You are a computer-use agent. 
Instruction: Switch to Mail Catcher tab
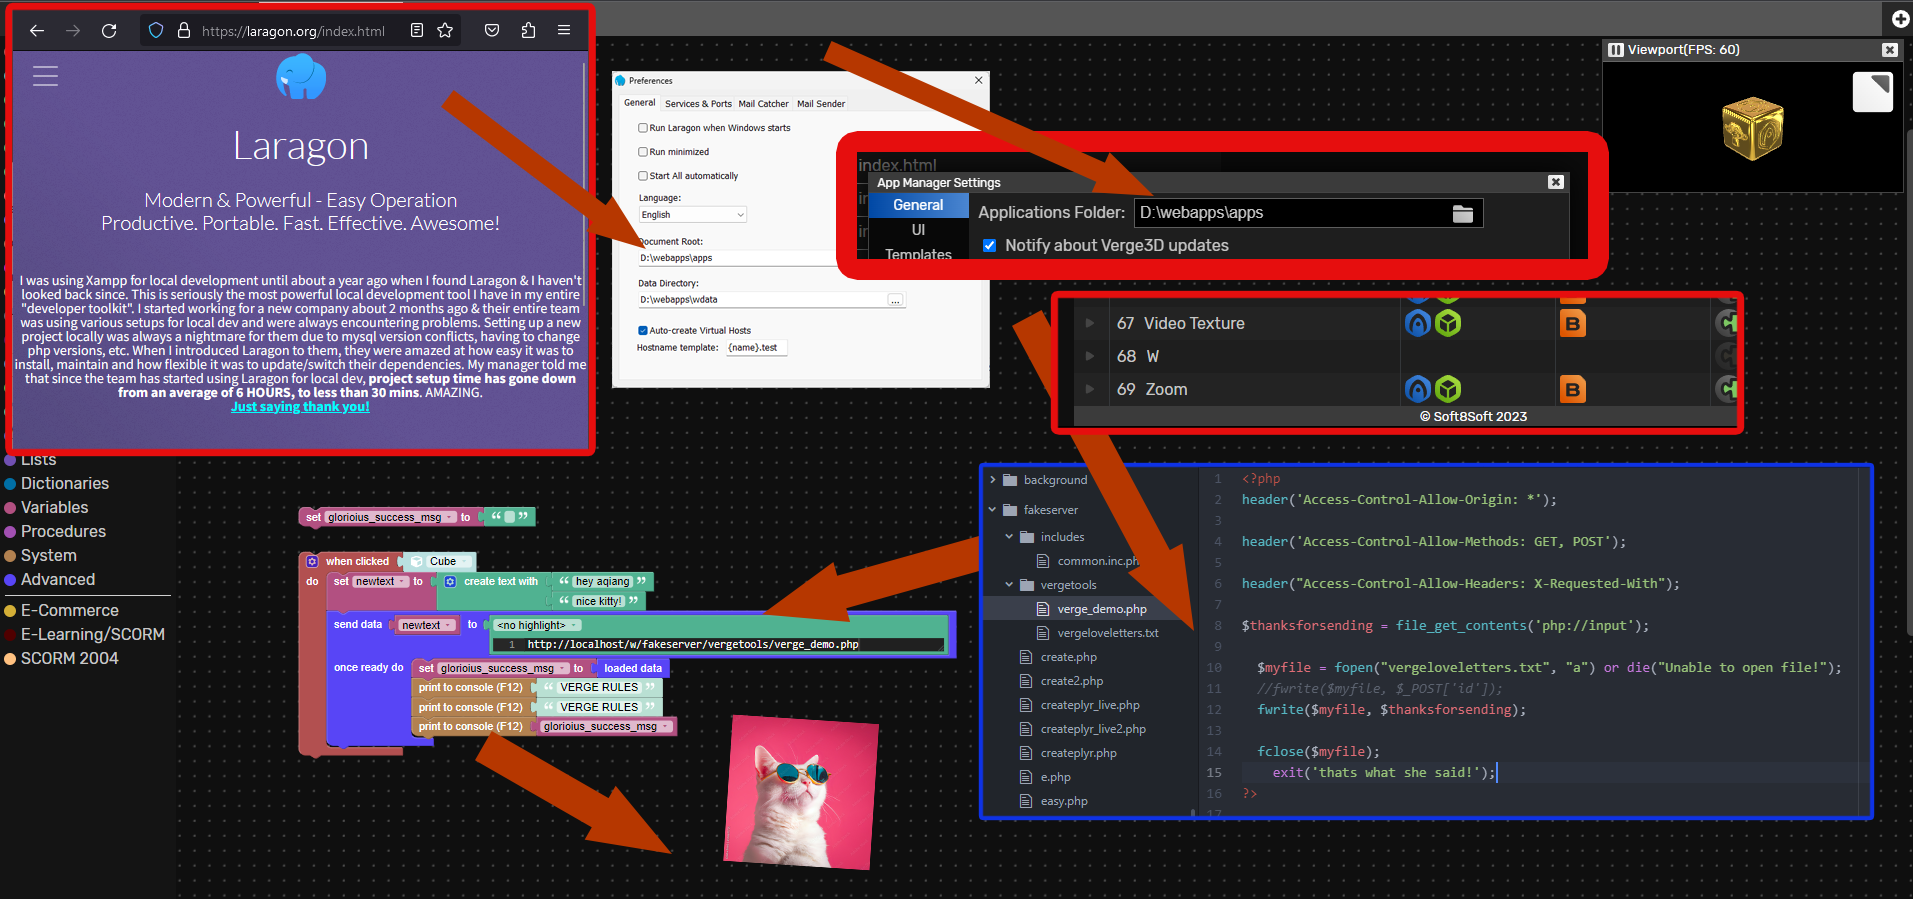point(764,104)
